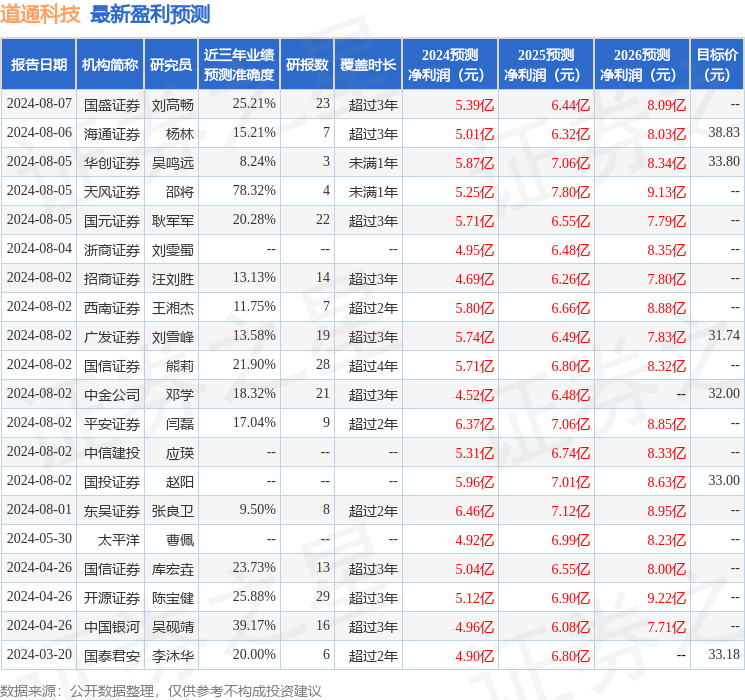Click the 2026预测净利润 header
Image resolution: width=745 pixels, height=700 pixels.
coord(642,65)
